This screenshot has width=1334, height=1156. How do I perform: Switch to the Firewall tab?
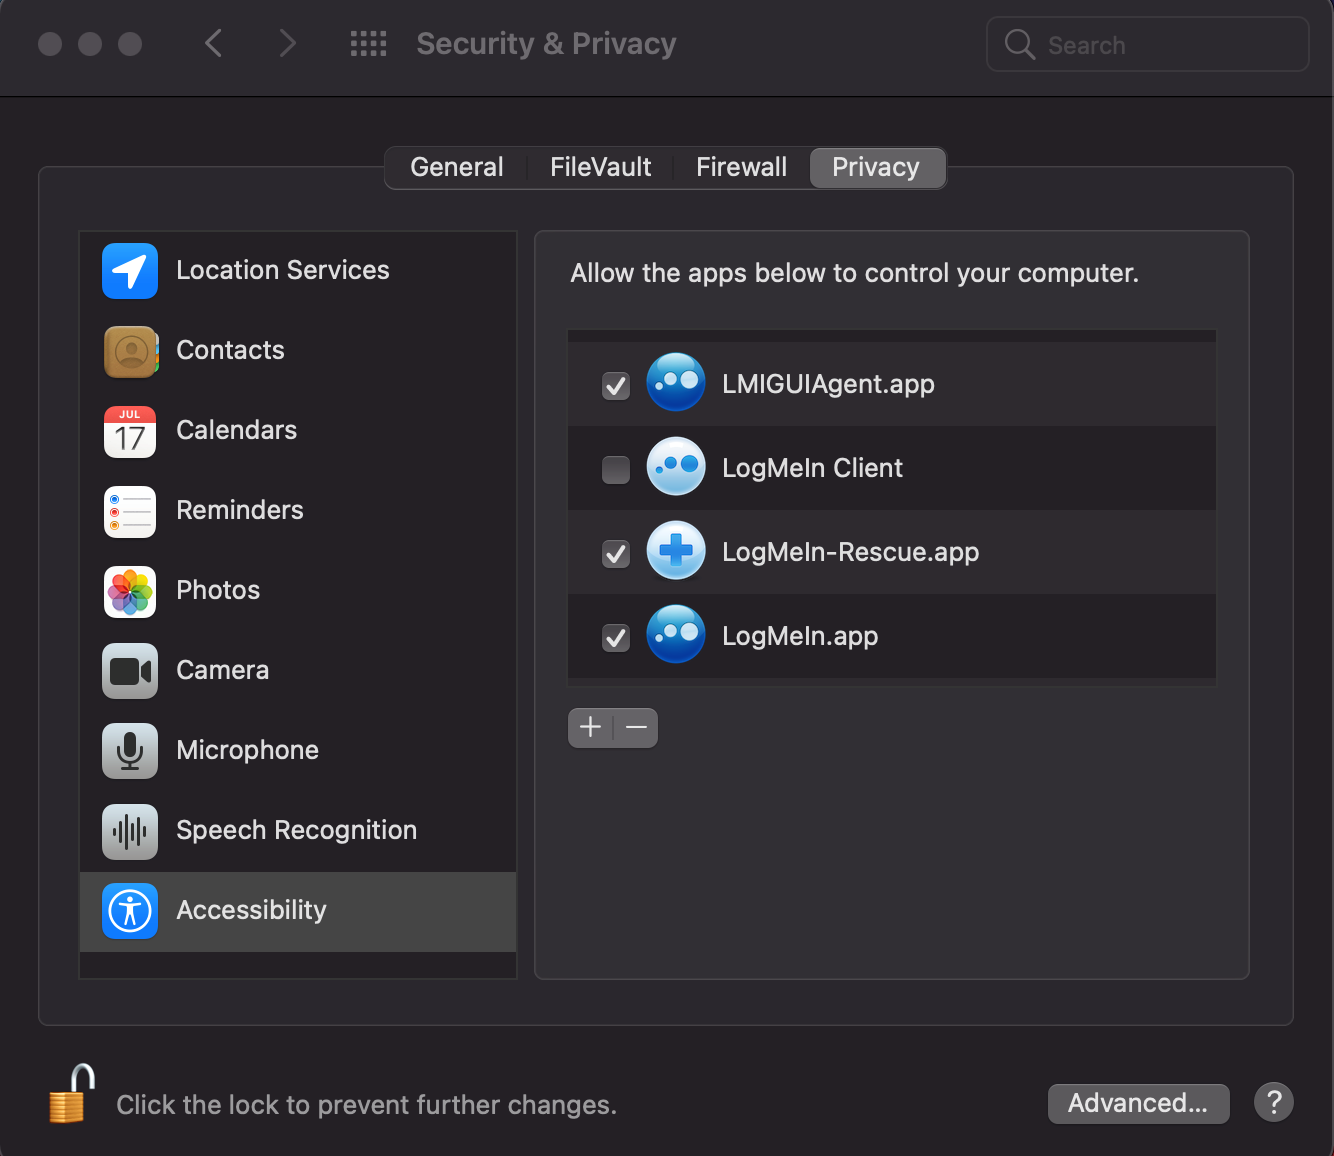tap(741, 167)
